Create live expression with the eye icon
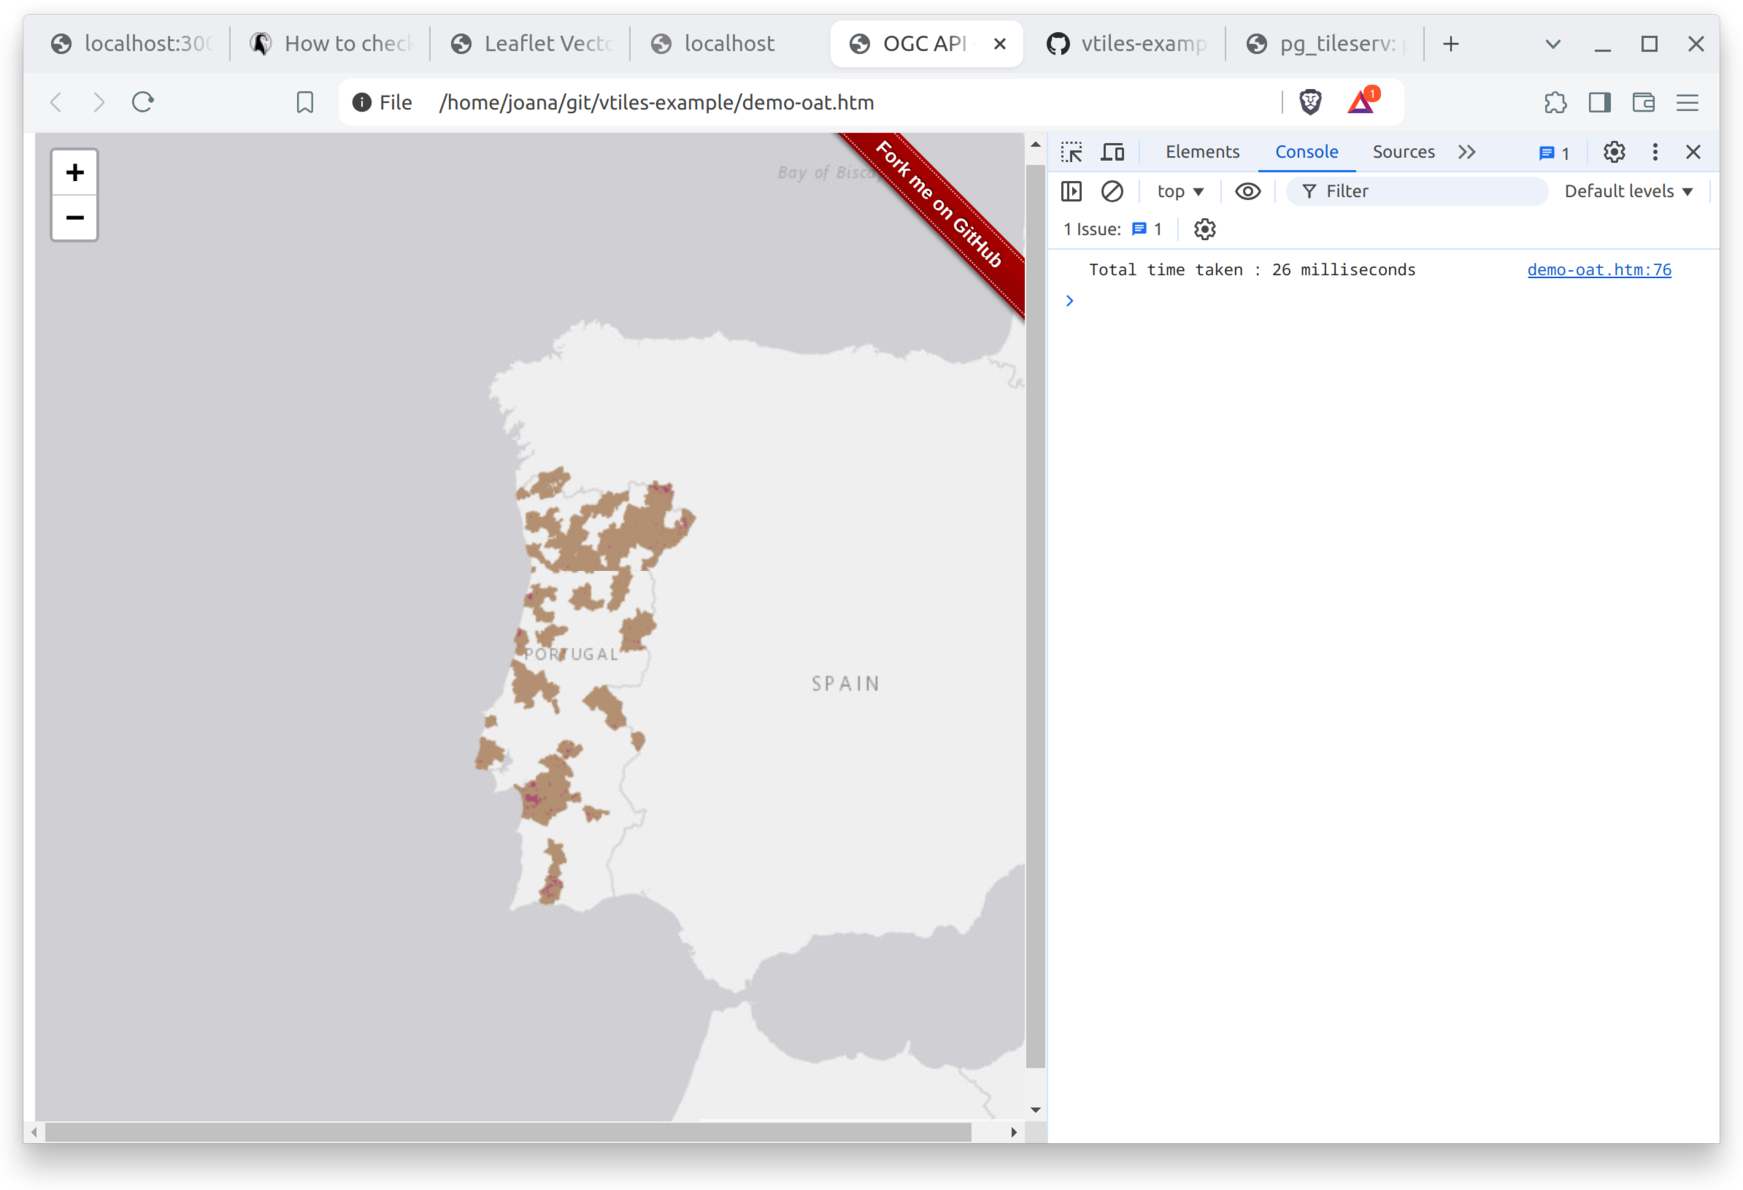The image size is (1743, 1190). point(1247,191)
